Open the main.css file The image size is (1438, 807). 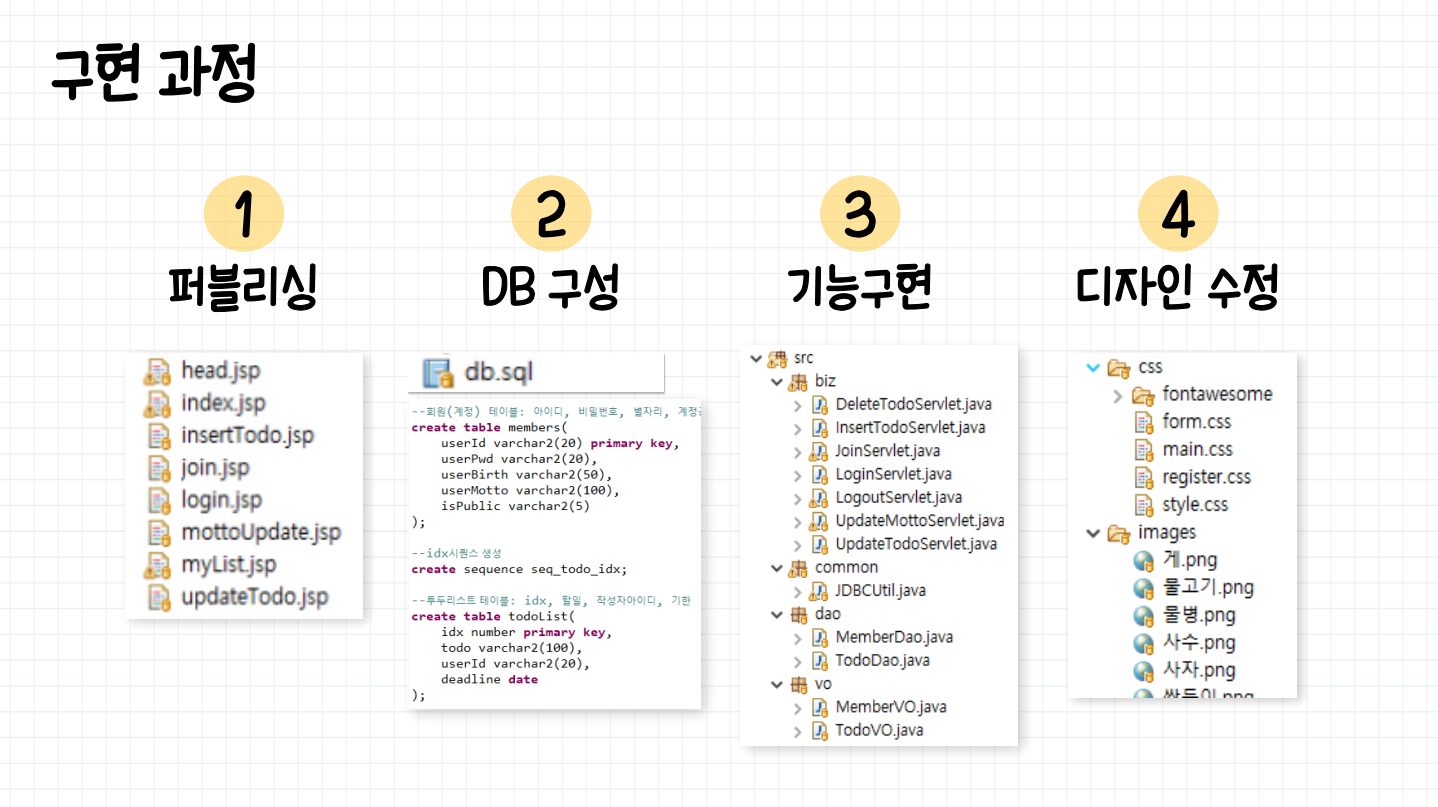1197,450
